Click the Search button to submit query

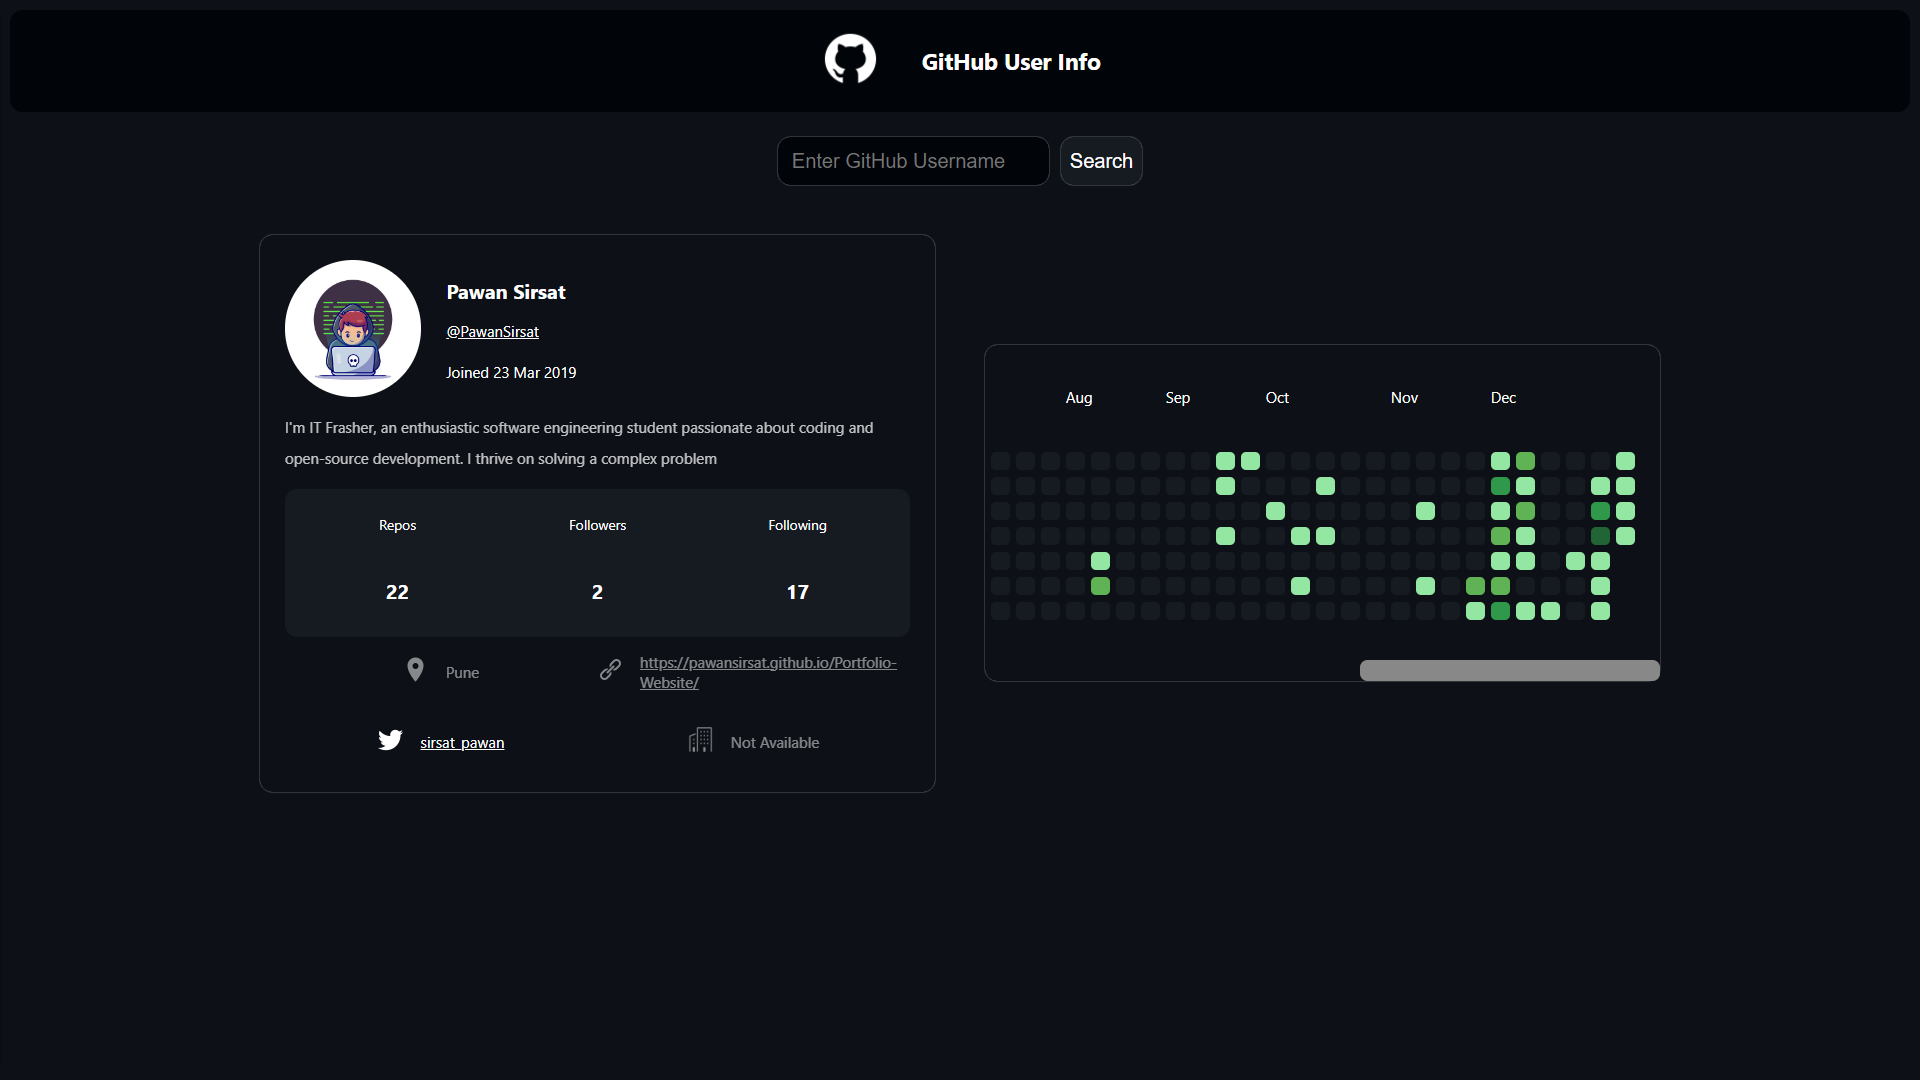[x=1101, y=161]
